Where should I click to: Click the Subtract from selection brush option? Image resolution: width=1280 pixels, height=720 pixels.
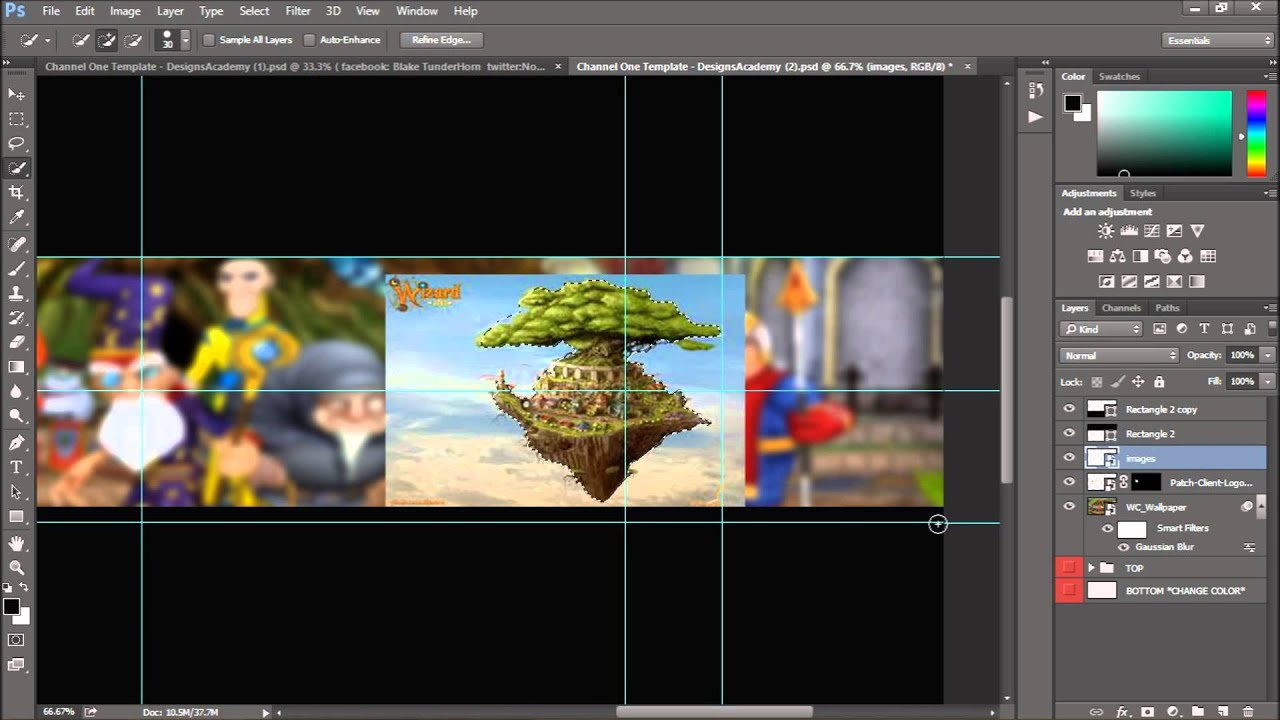click(x=132, y=40)
